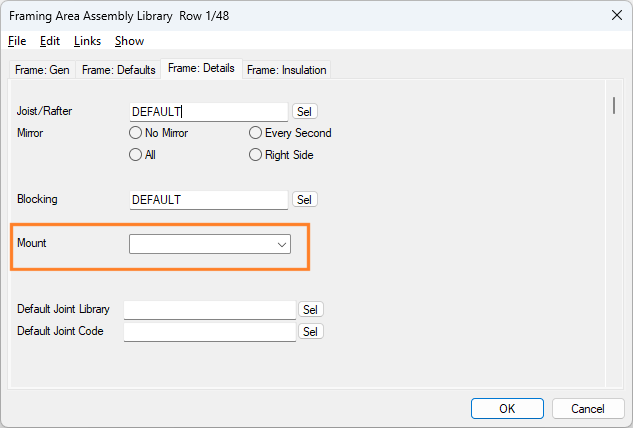Select the No Mirror radio option
This screenshot has height=428, width=633.
click(136, 133)
